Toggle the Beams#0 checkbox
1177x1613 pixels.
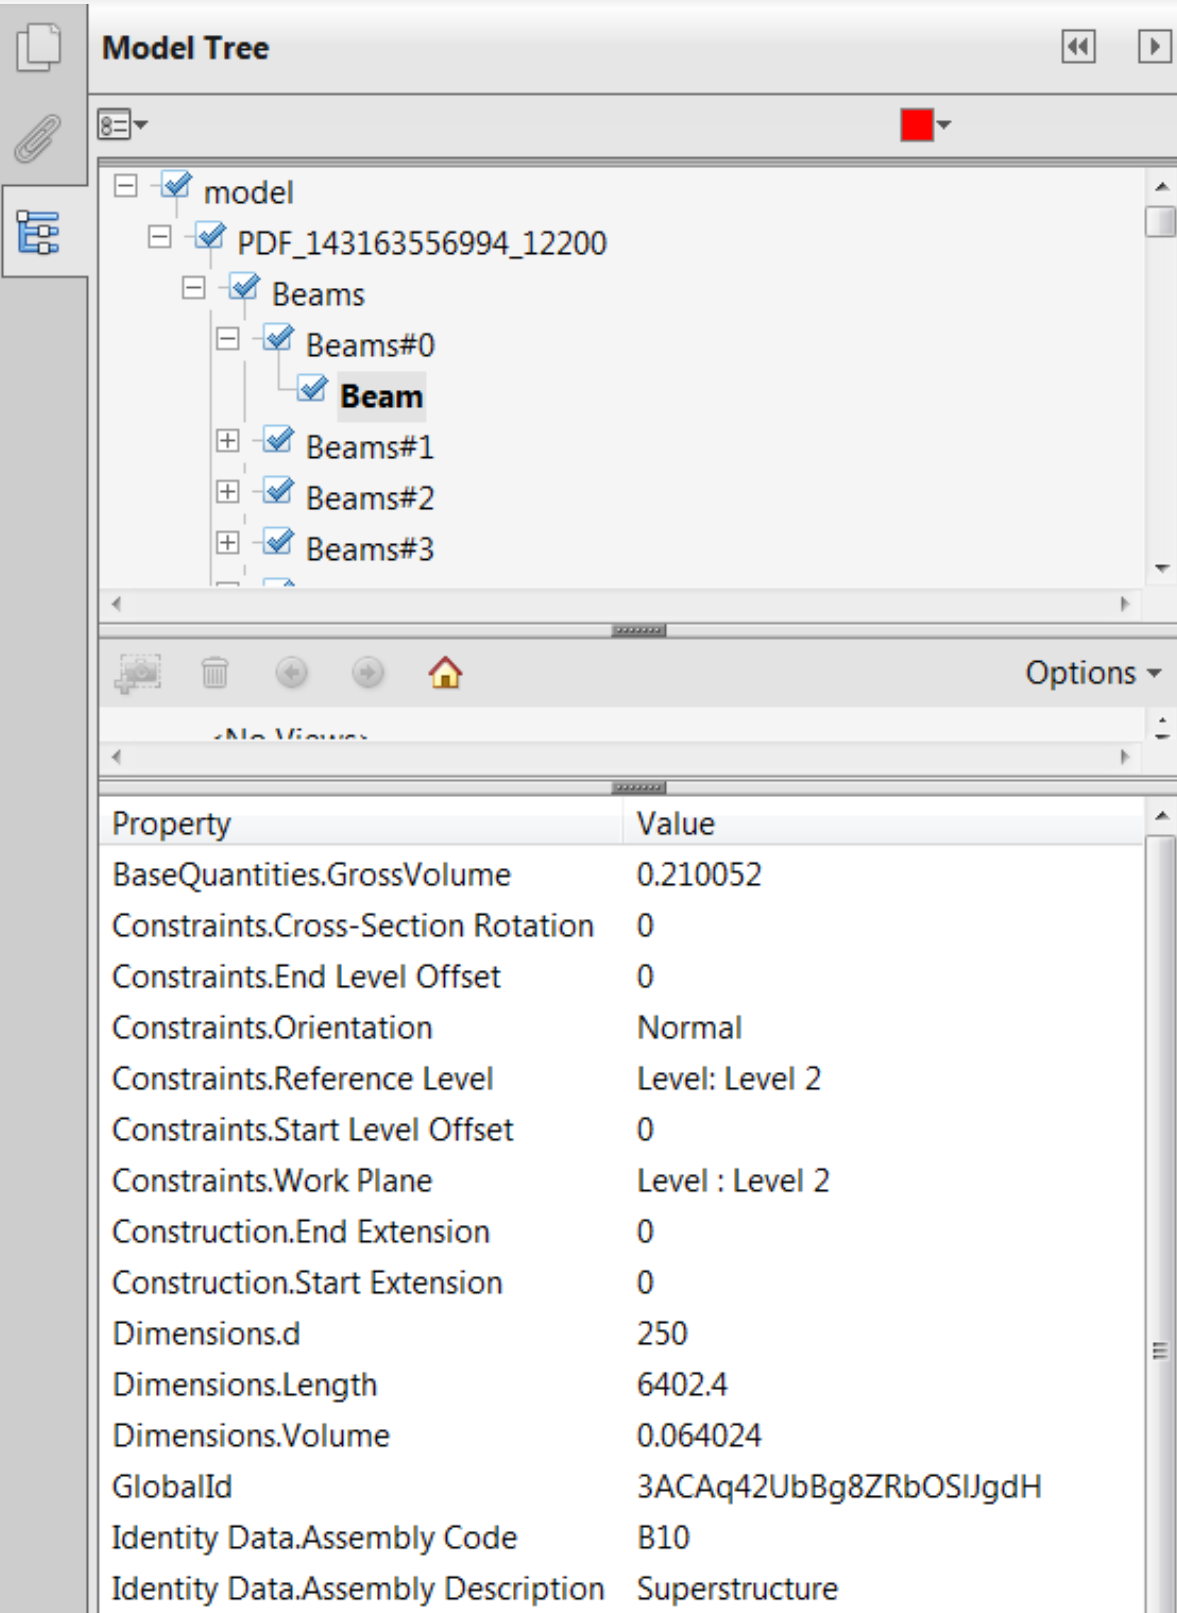click(x=279, y=338)
